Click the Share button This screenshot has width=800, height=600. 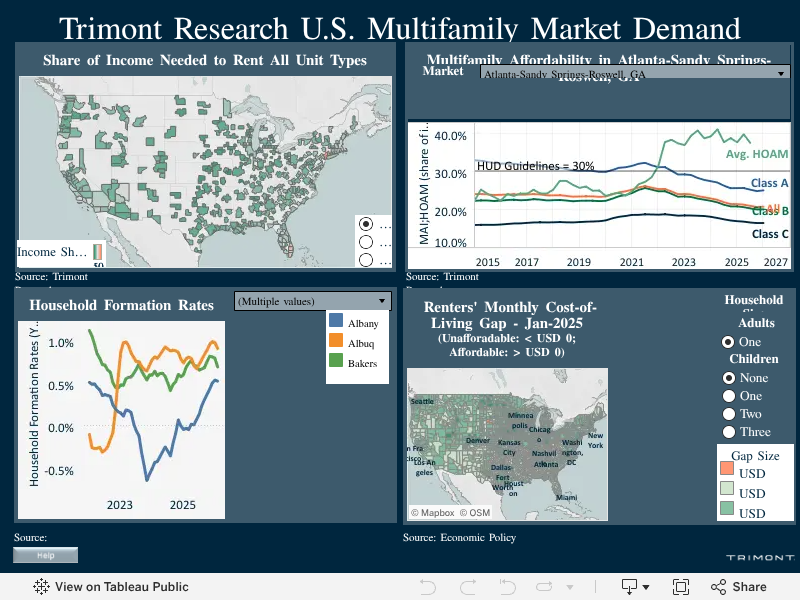(739, 587)
